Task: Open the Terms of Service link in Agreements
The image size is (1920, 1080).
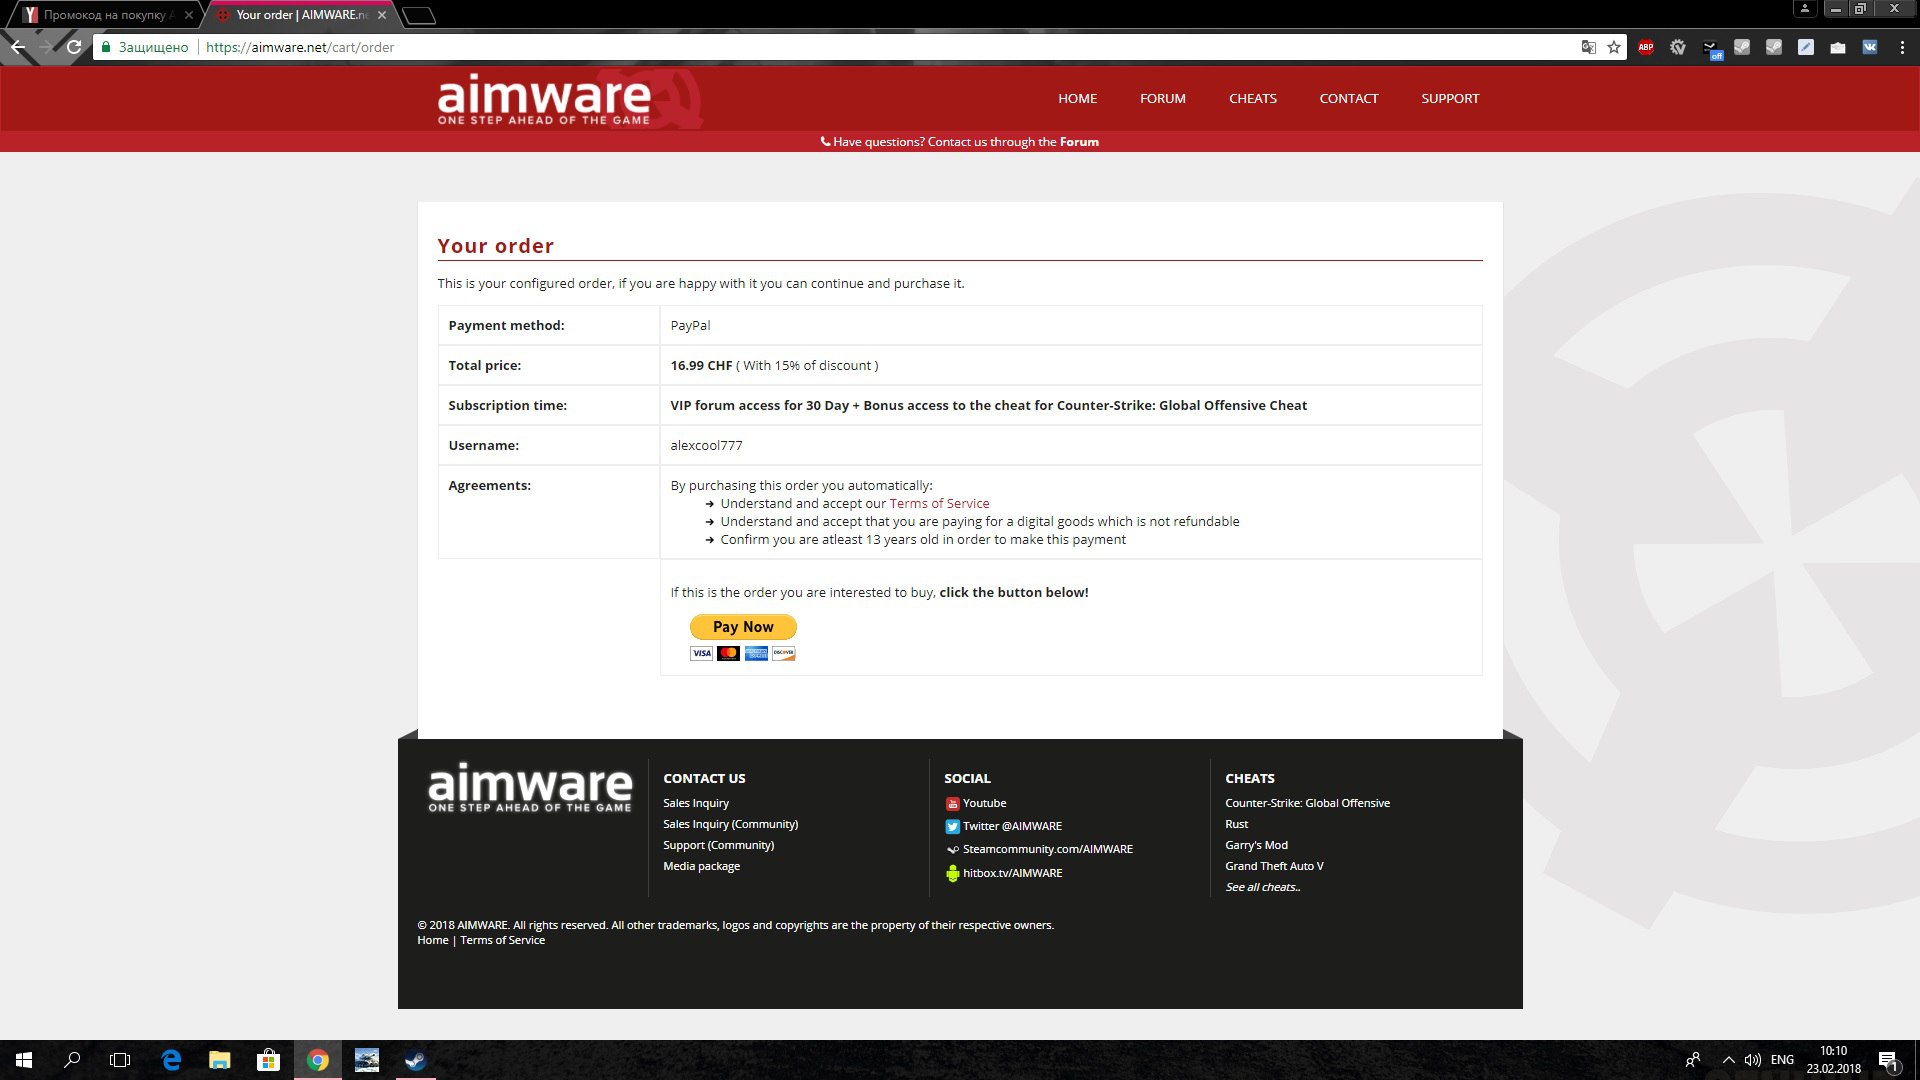Action: 939,504
